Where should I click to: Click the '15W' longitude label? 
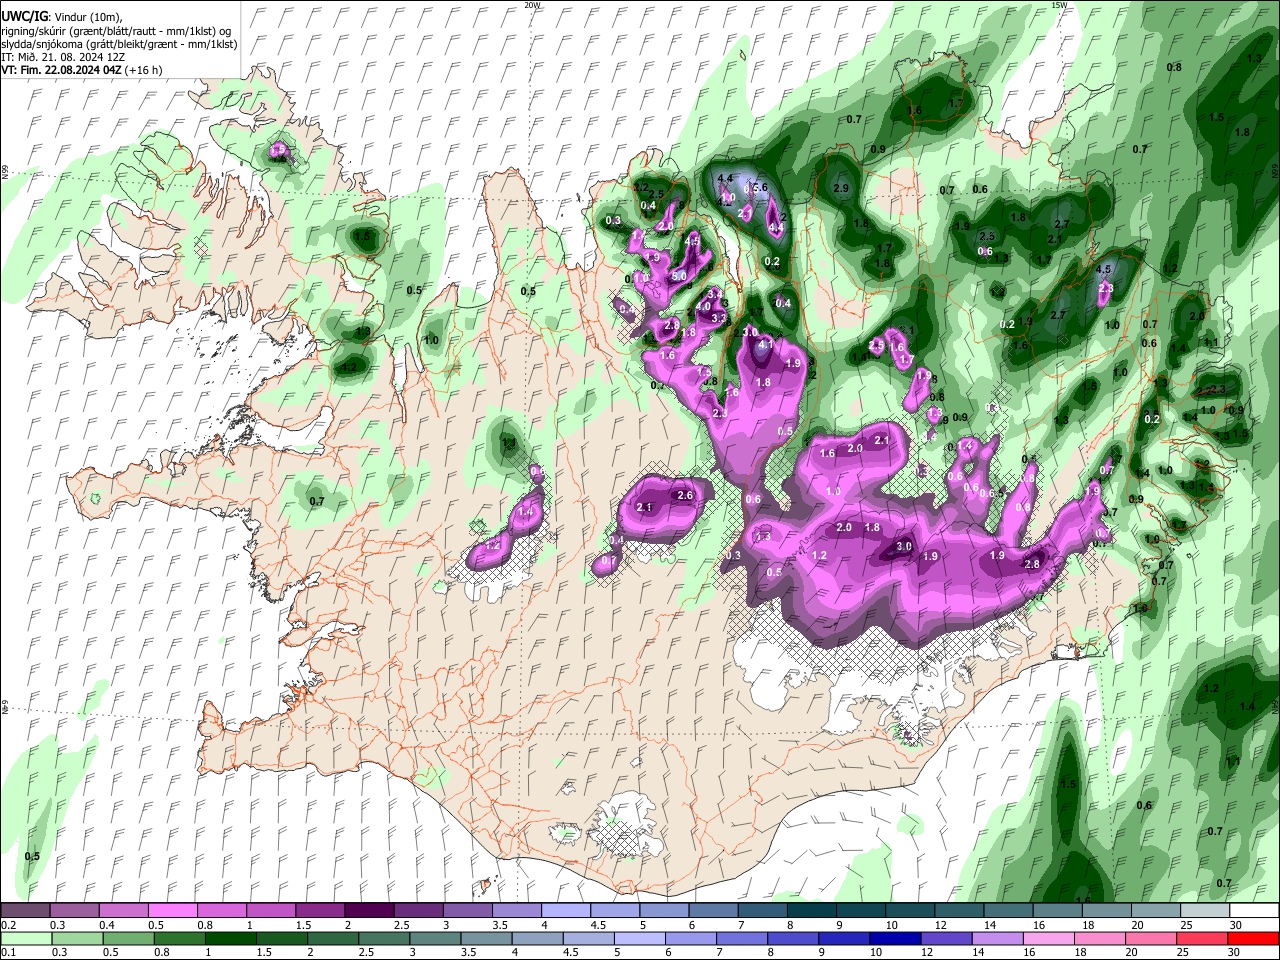(x=1059, y=5)
